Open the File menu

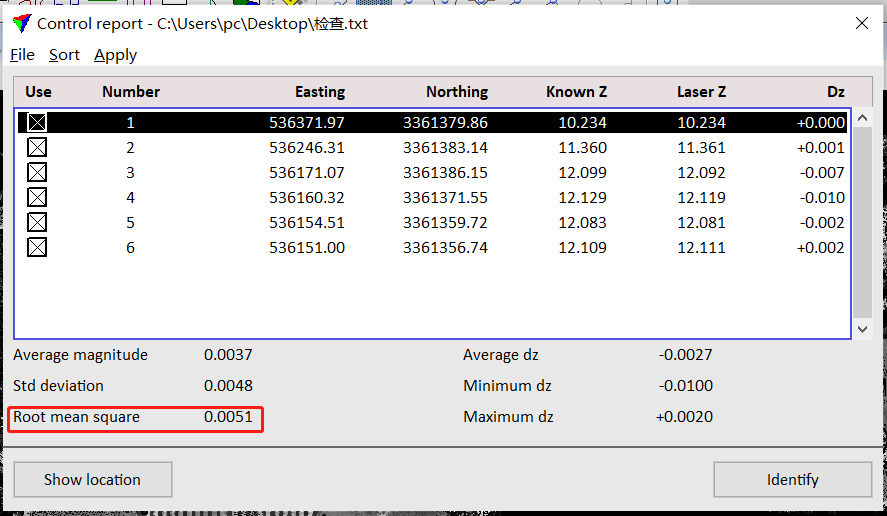tap(22, 55)
